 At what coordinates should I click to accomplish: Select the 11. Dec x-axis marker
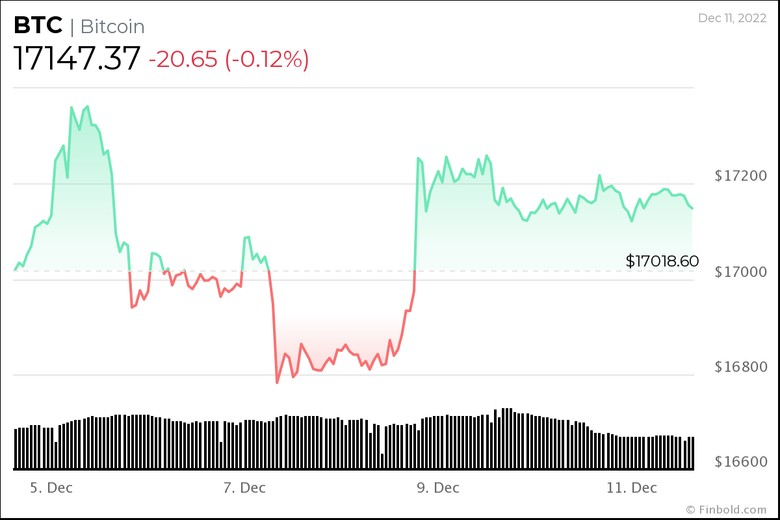coord(631,488)
